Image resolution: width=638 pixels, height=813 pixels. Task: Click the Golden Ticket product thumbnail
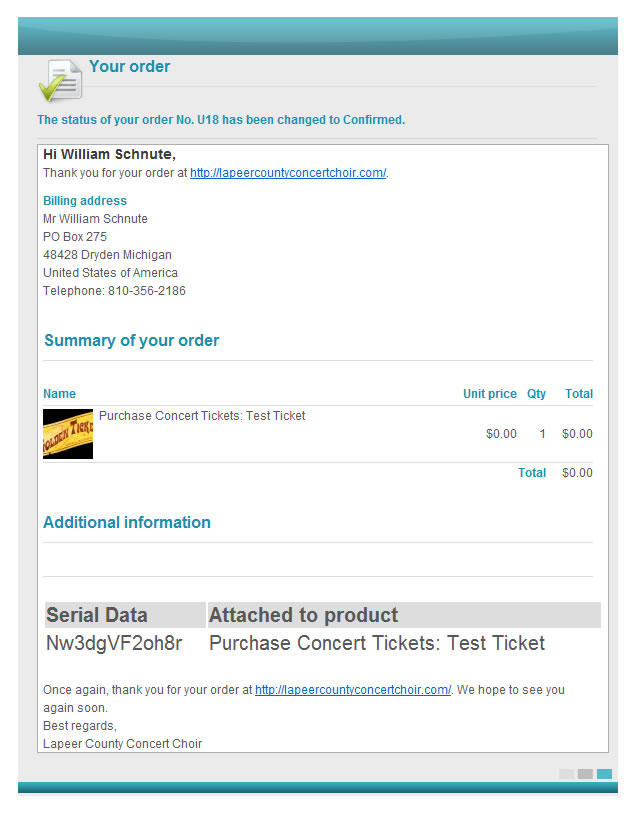click(68, 434)
